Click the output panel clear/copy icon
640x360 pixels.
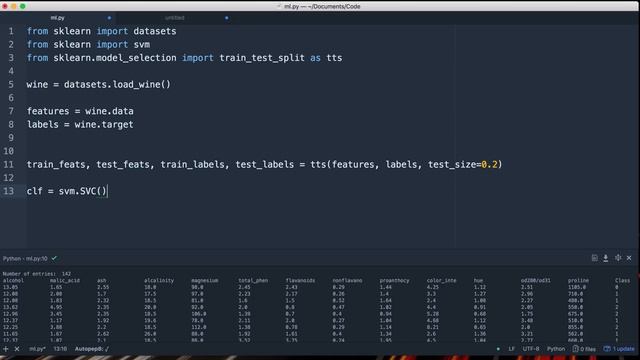coord(594,258)
